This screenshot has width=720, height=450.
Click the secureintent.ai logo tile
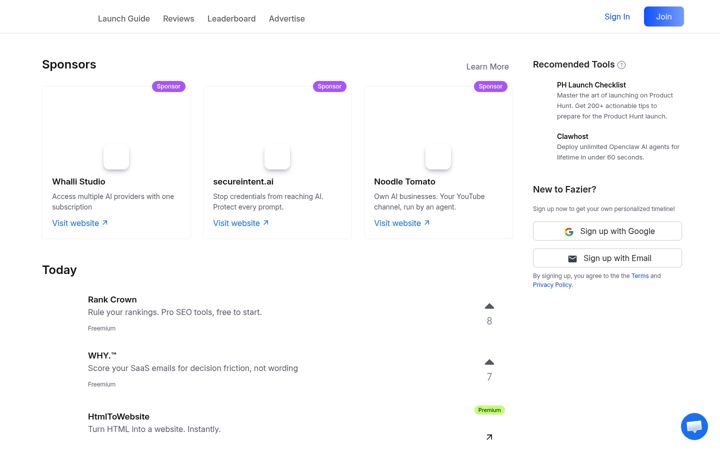coord(277,157)
